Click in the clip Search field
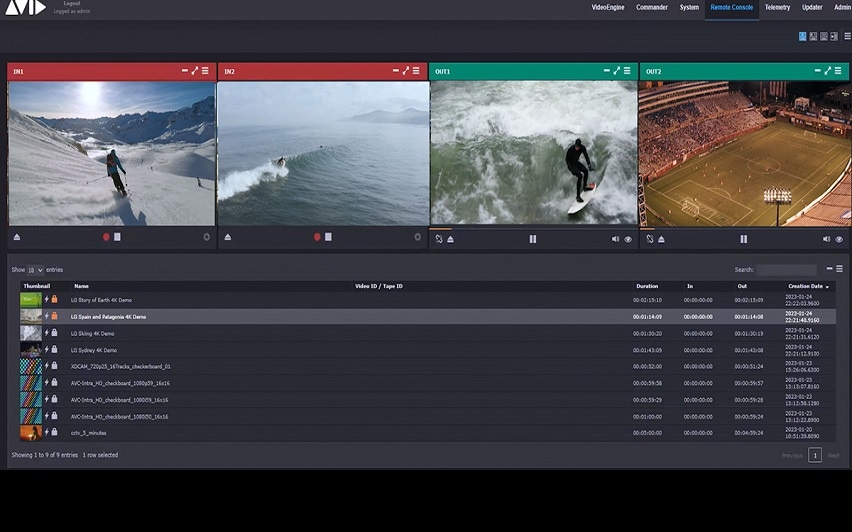 coord(786,270)
